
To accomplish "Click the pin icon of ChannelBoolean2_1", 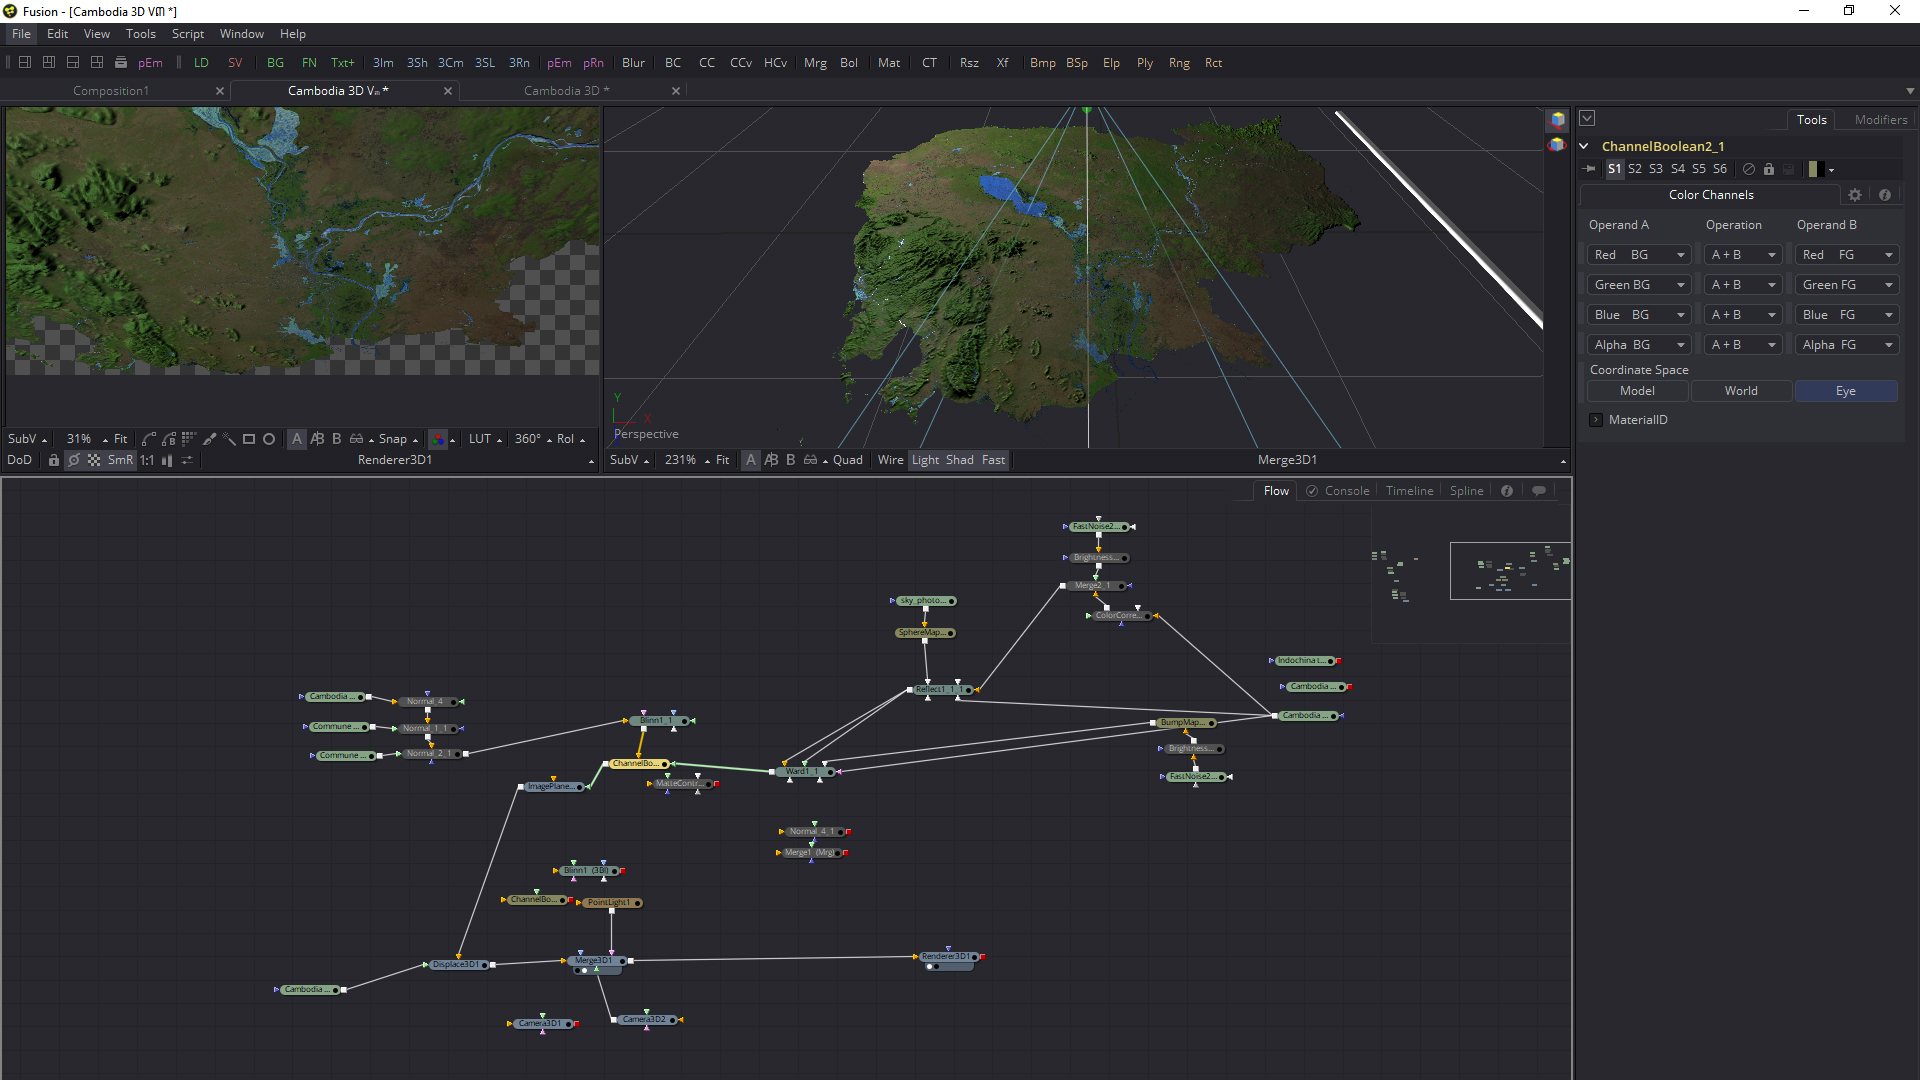I will pos(1590,169).
